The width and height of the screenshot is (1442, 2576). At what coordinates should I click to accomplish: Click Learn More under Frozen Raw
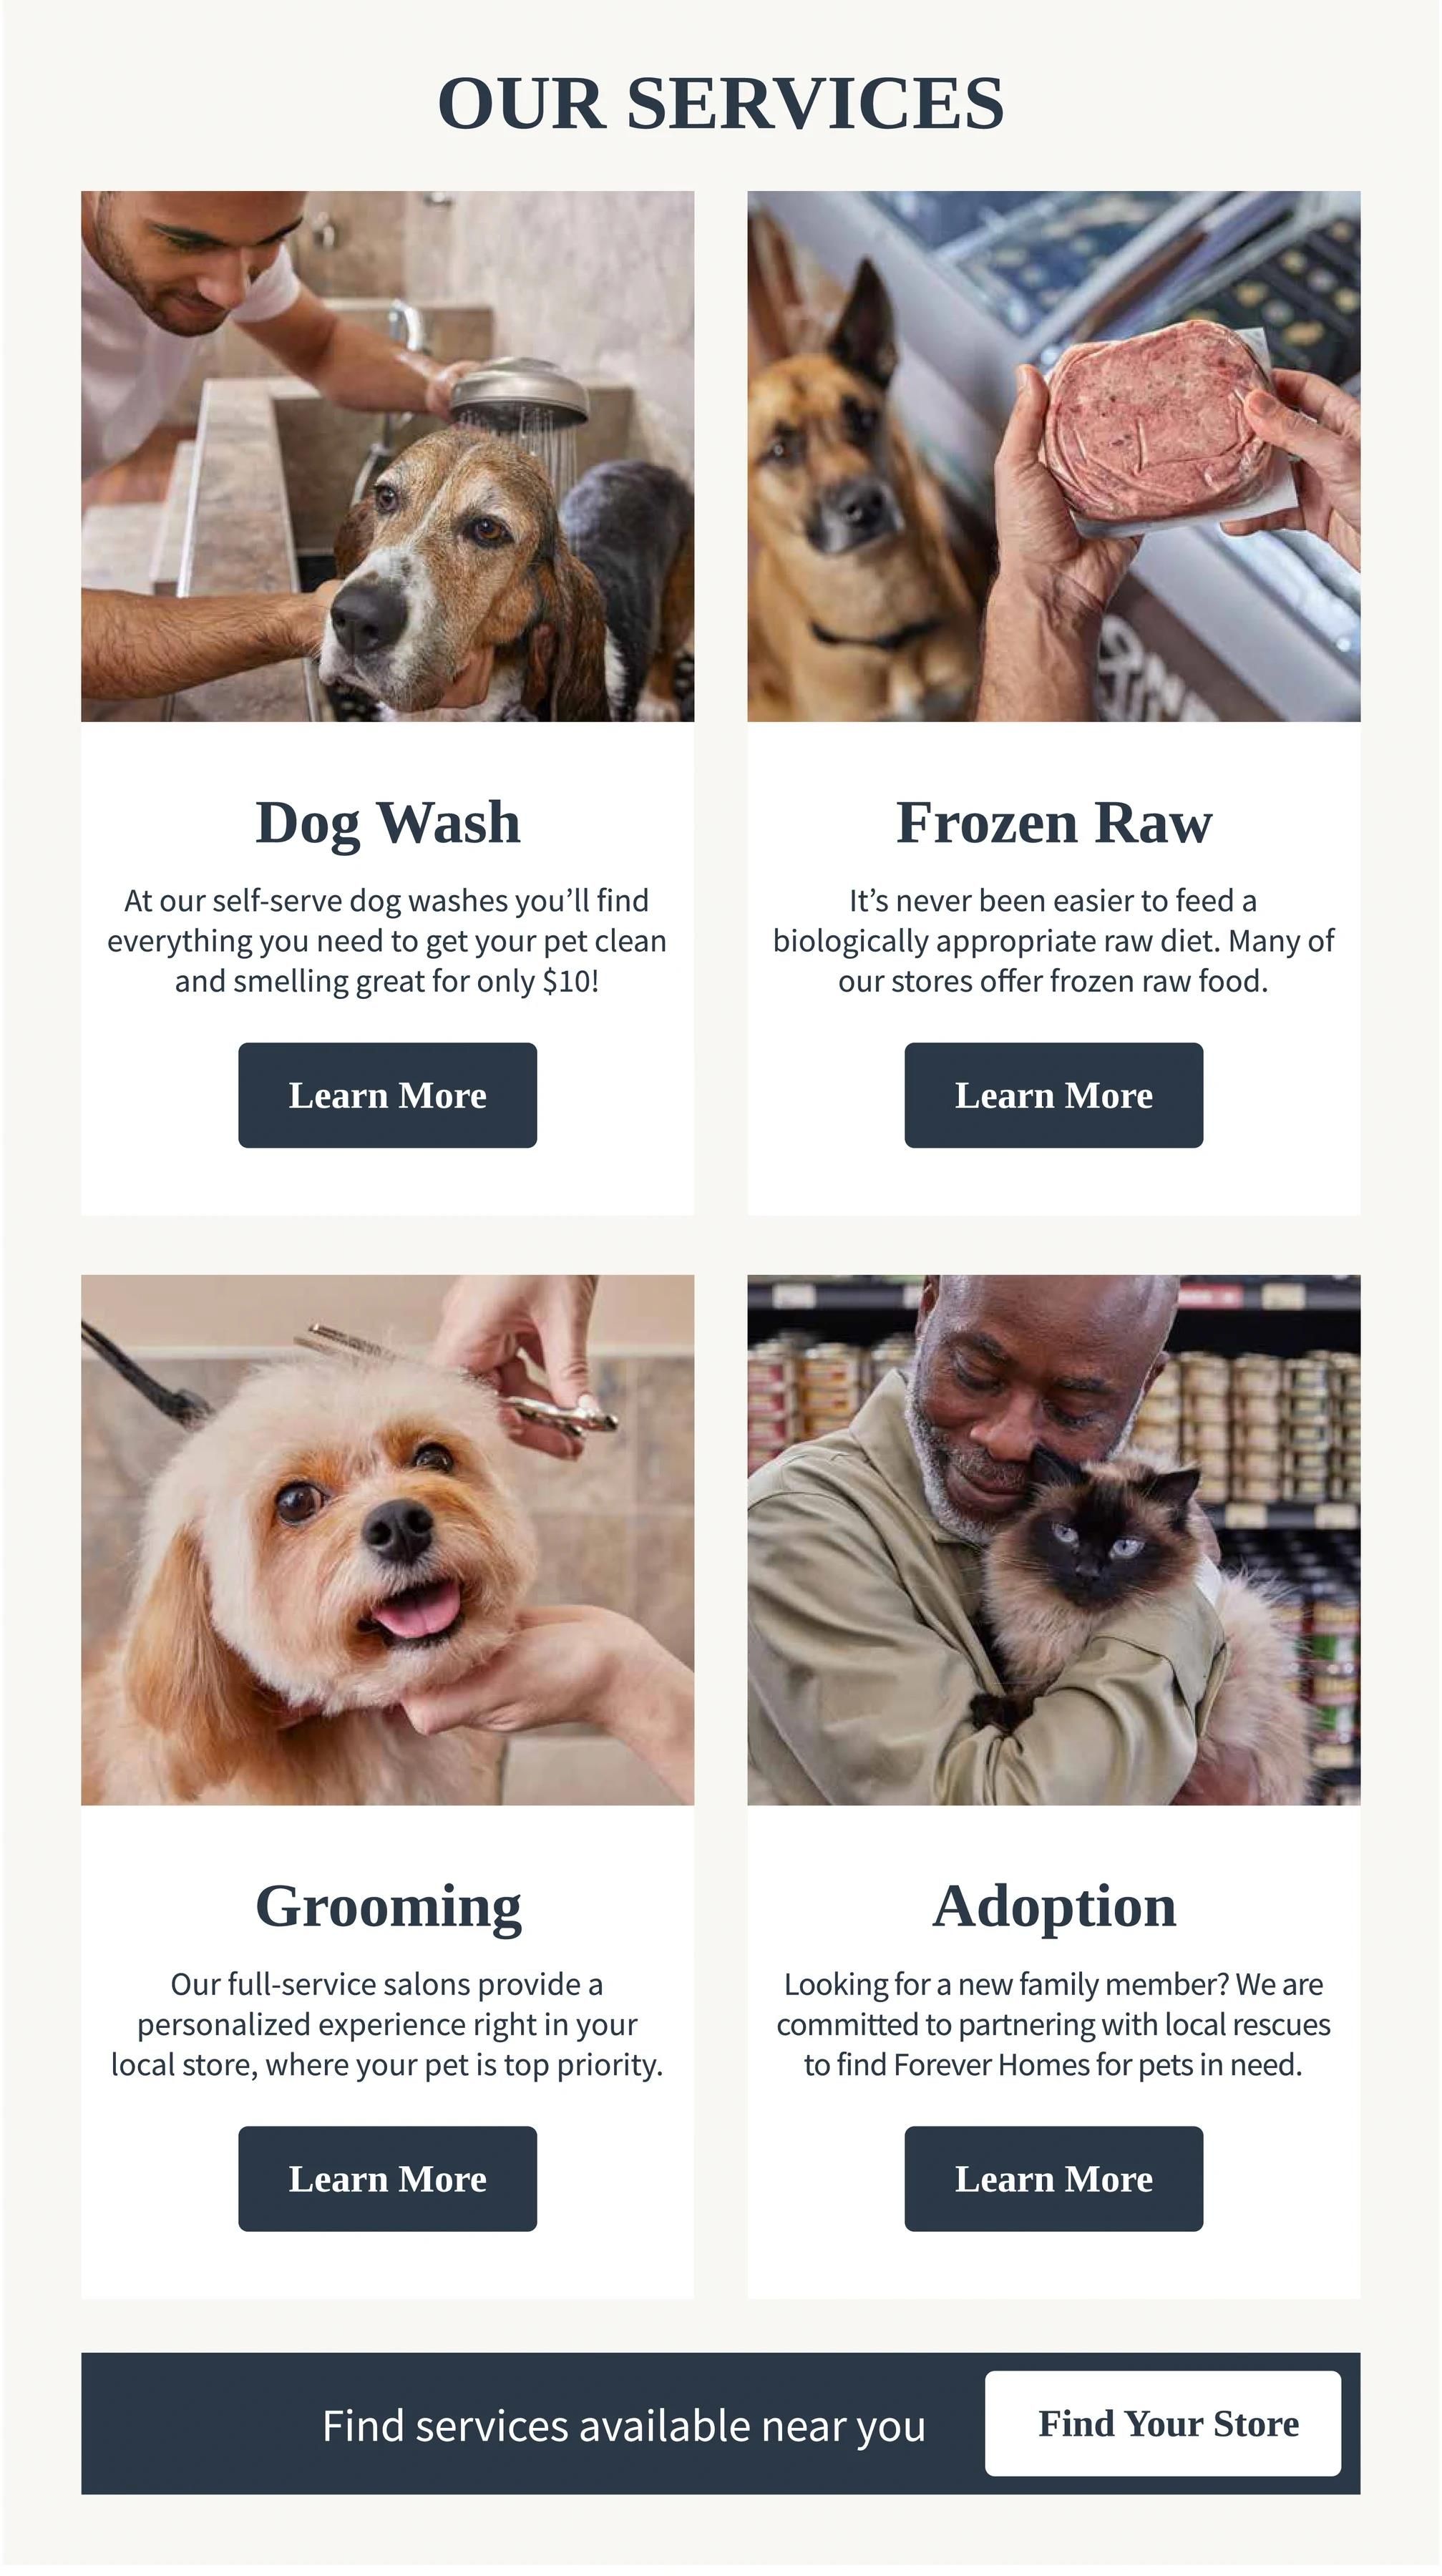(1053, 1095)
